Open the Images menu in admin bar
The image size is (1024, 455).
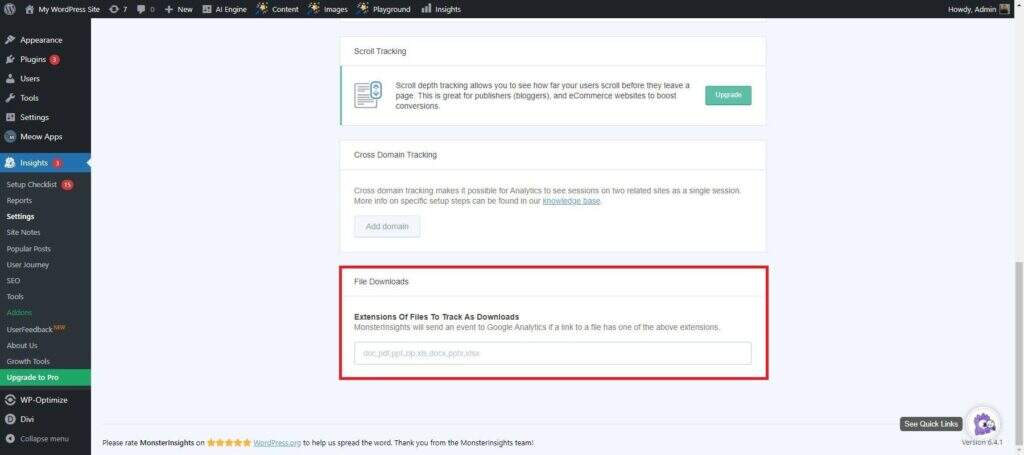tap(328, 9)
